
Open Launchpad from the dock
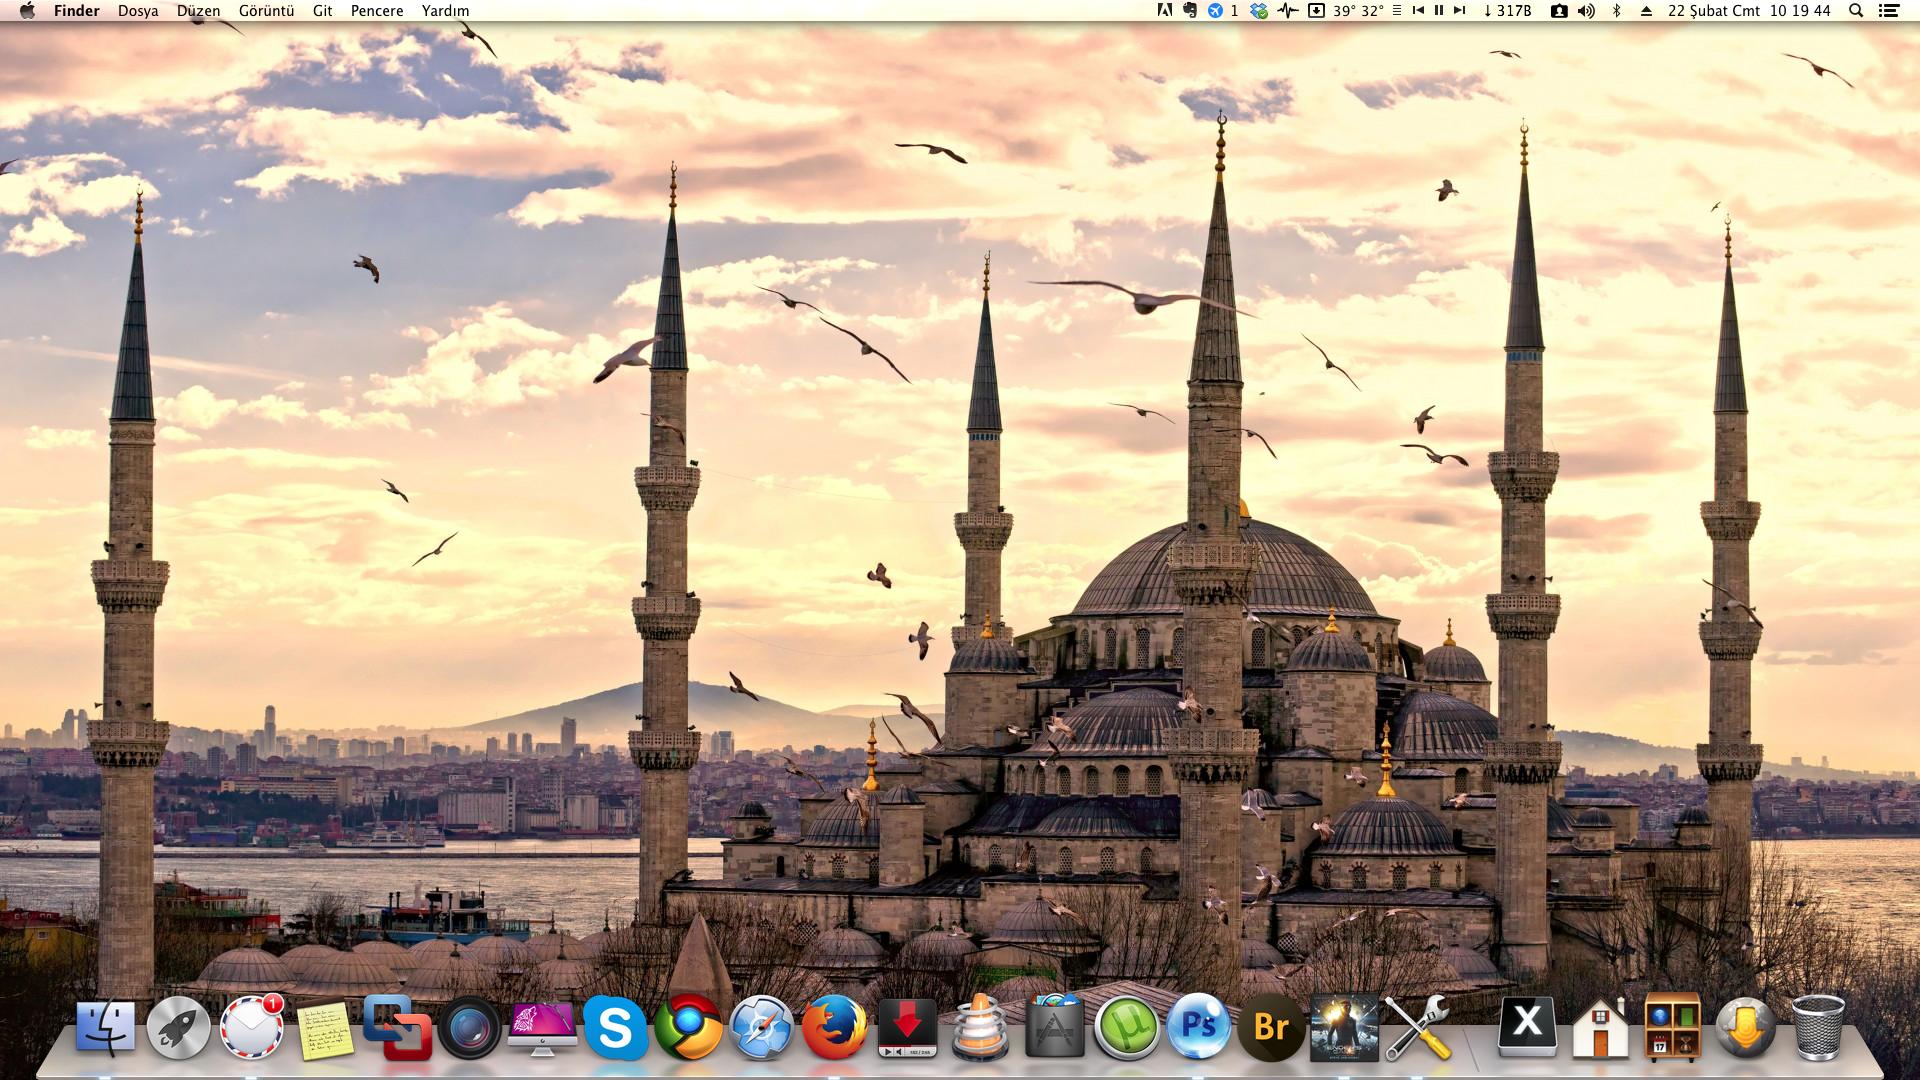(179, 1027)
